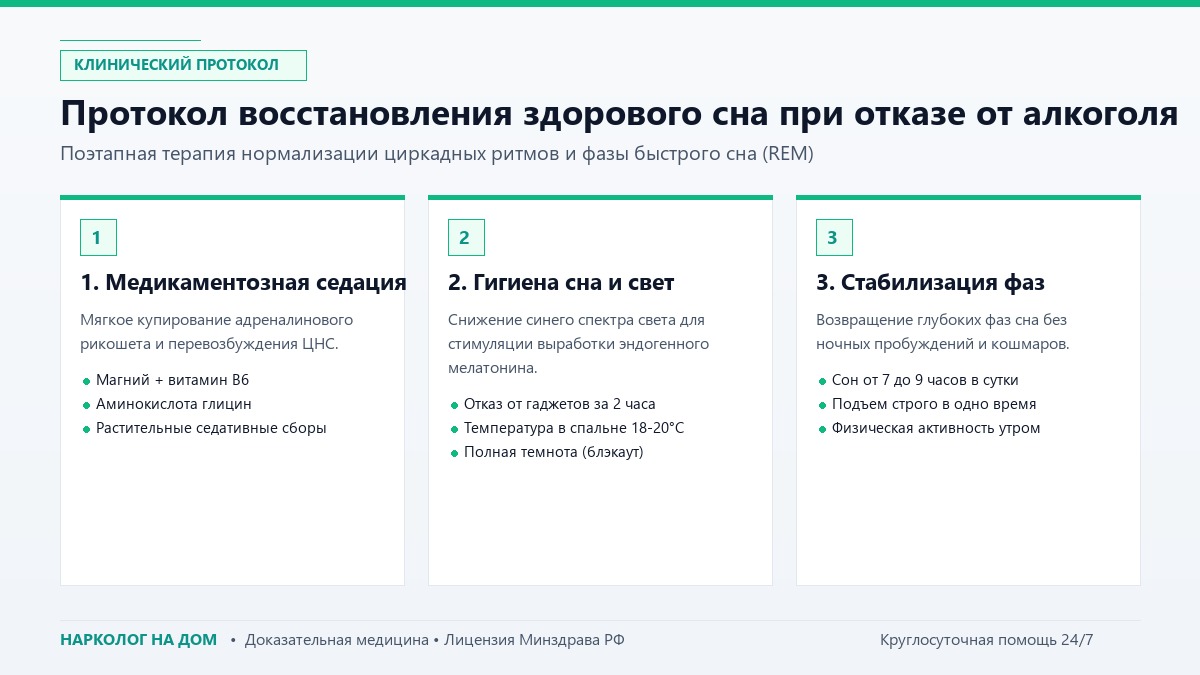Click footer text 'Лицензия Минздрава РФ'
This screenshot has height=675, width=1200.
click(x=534, y=640)
